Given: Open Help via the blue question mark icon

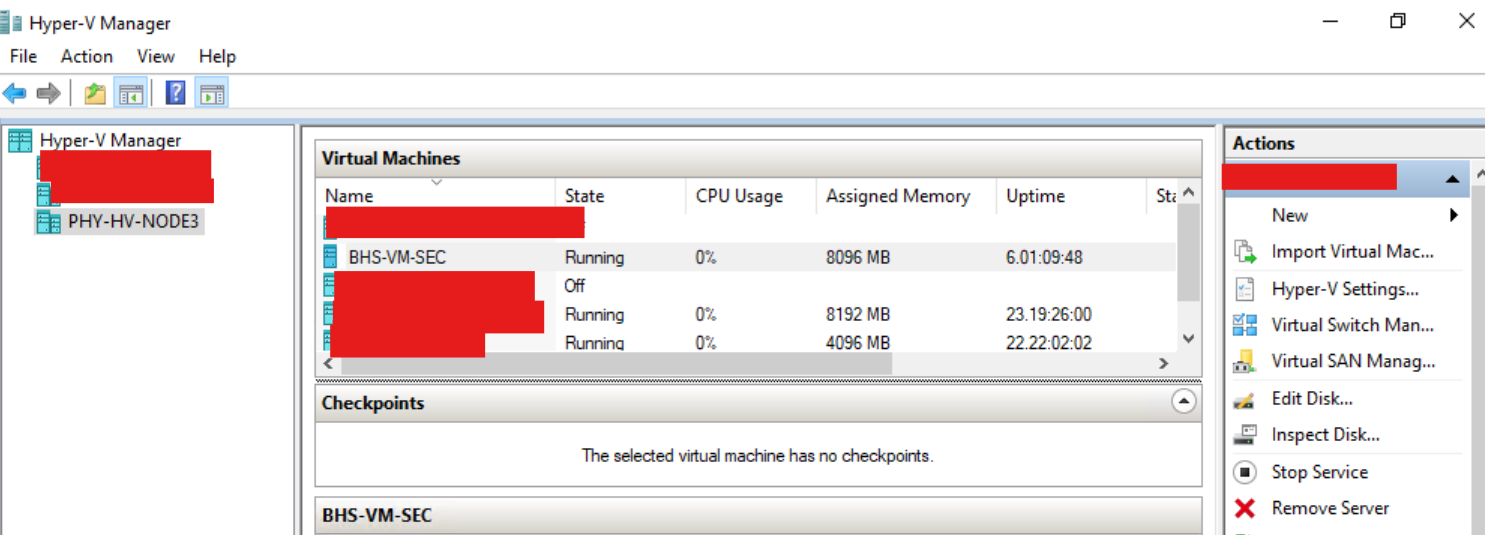Looking at the screenshot, I should [176, 94].
